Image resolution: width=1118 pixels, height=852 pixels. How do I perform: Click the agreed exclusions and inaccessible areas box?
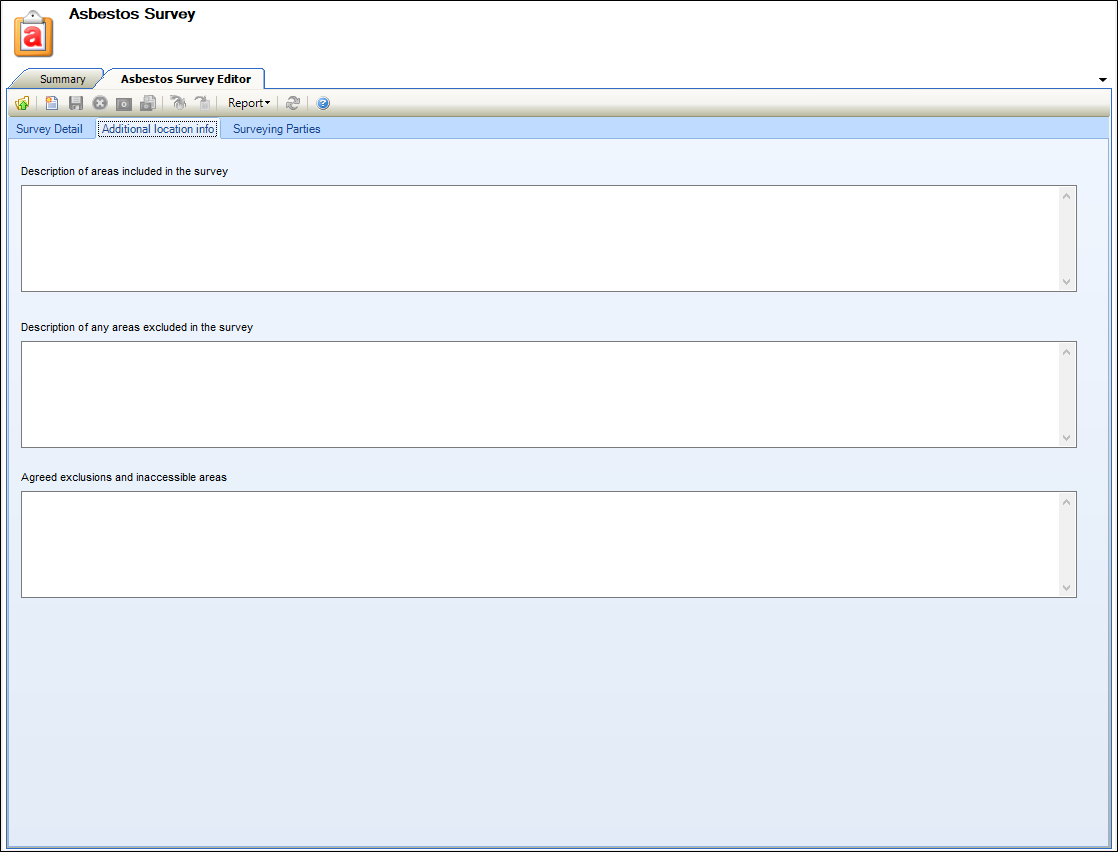[x=540, y=544]
